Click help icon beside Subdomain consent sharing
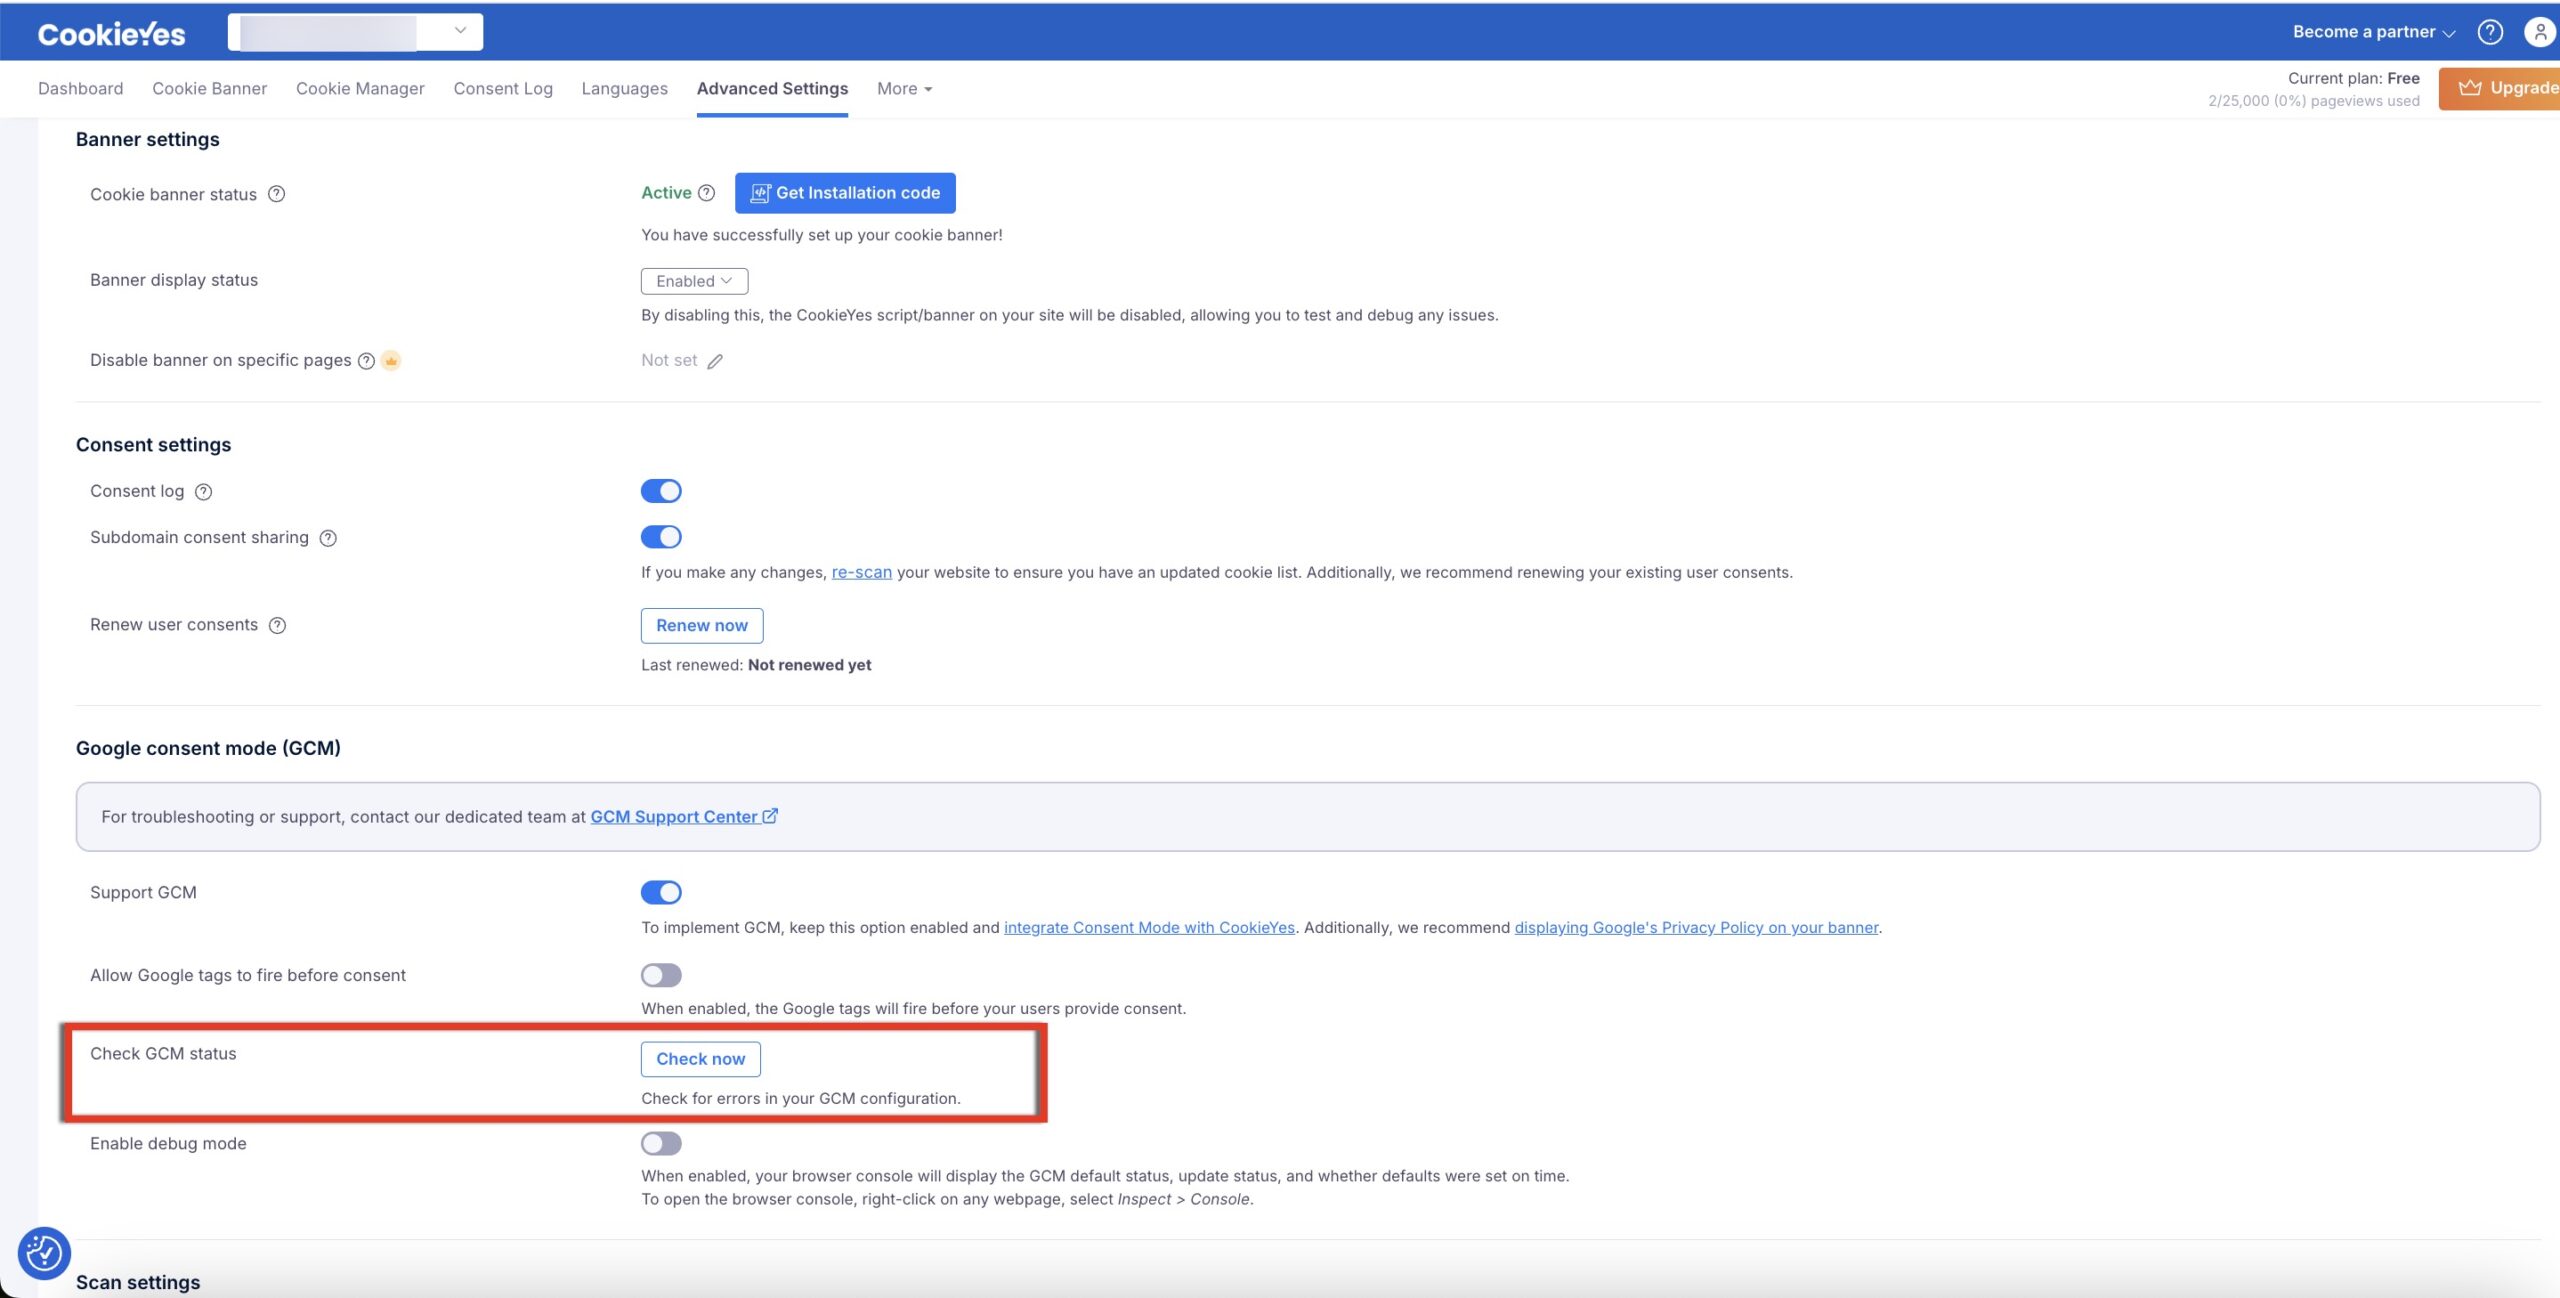The width and height of the screenshot is (2560, 1298). (x=328, y=538)
